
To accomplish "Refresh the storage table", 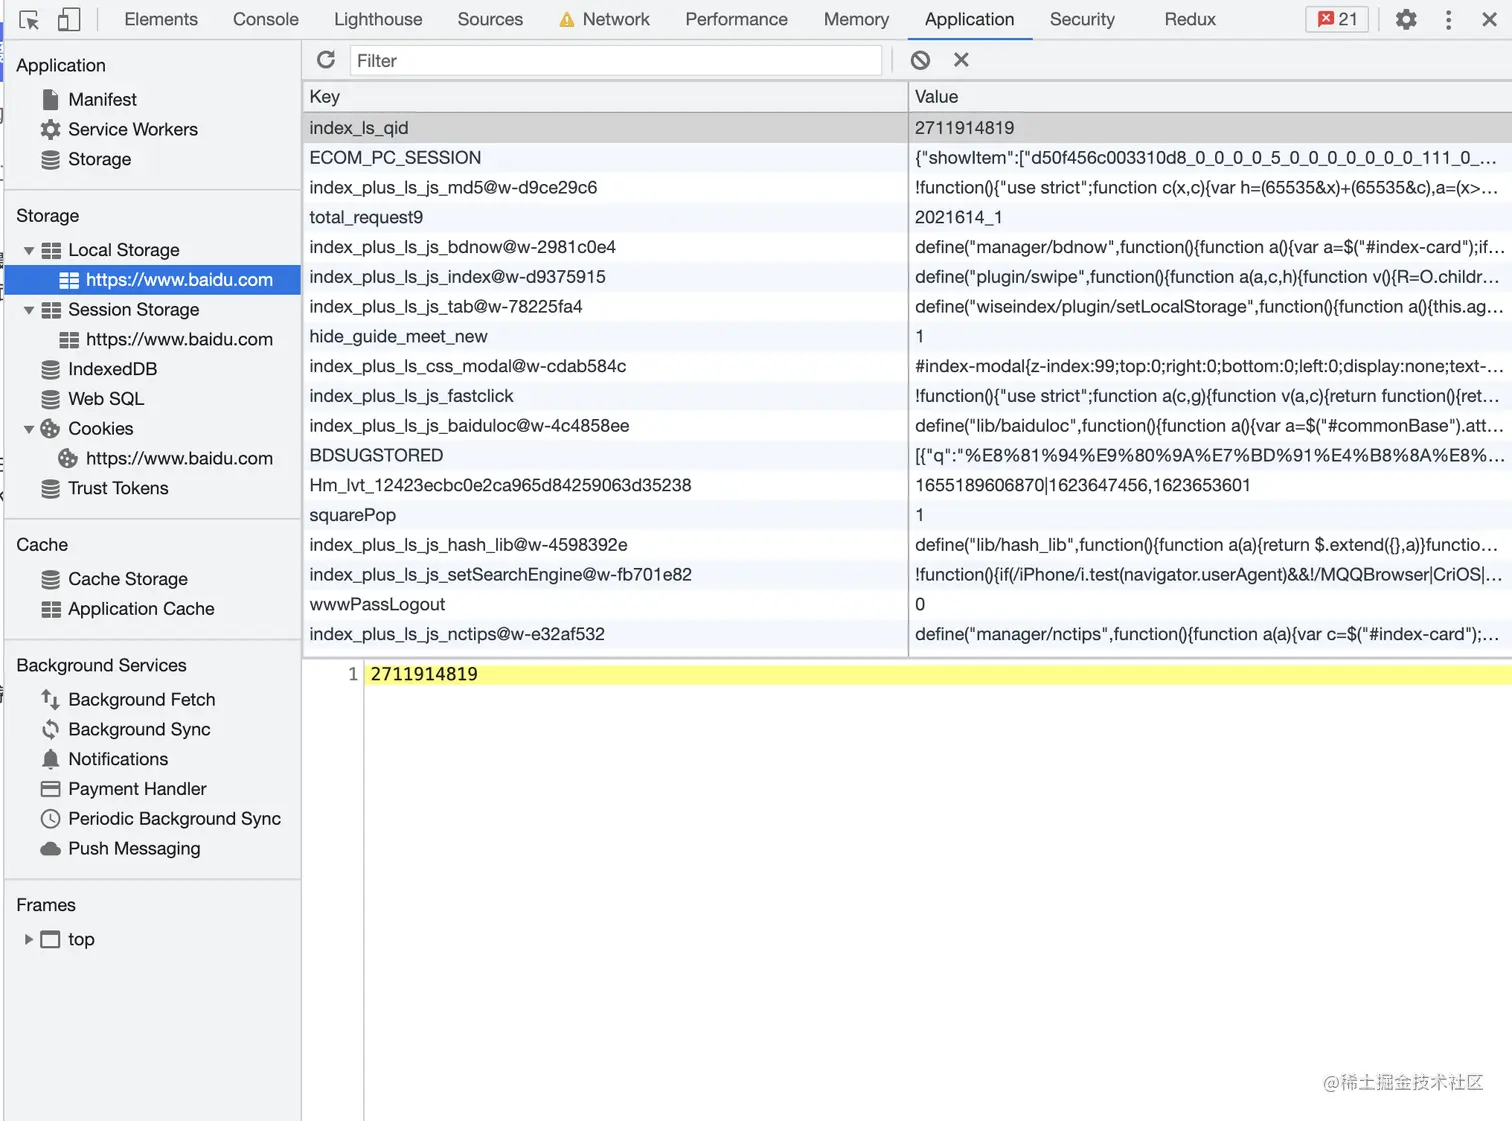I will pyautogui.click(x=326, y=60).
